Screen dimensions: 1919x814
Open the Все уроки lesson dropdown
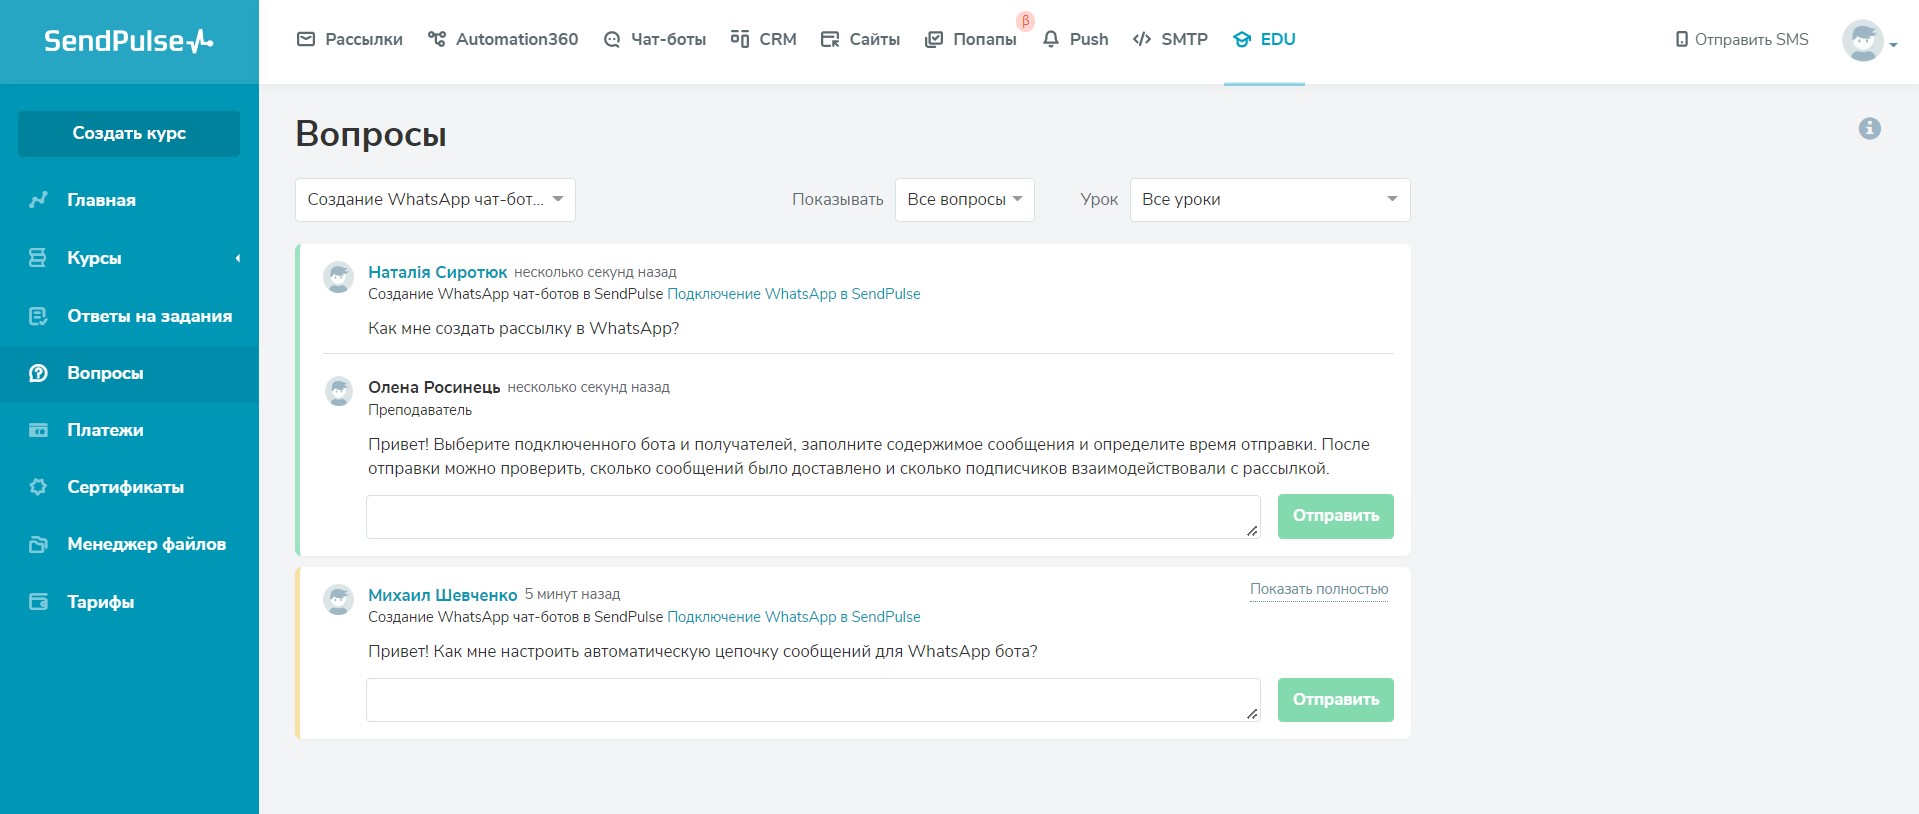pyautogui.click(x=1270, y=200)
